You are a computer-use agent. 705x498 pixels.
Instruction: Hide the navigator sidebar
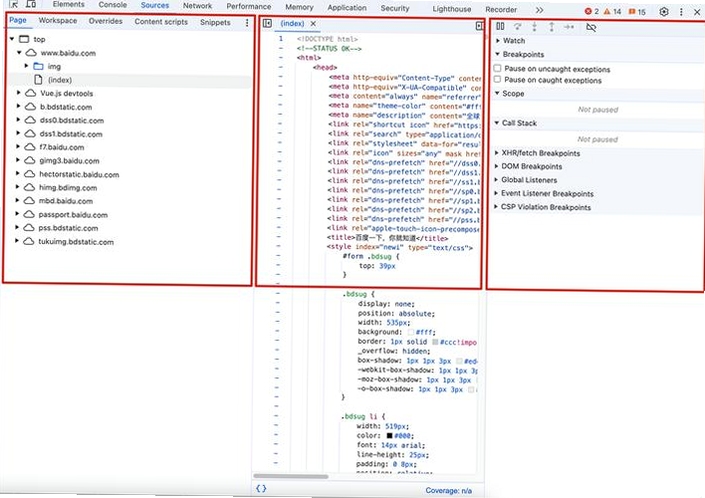267,23
